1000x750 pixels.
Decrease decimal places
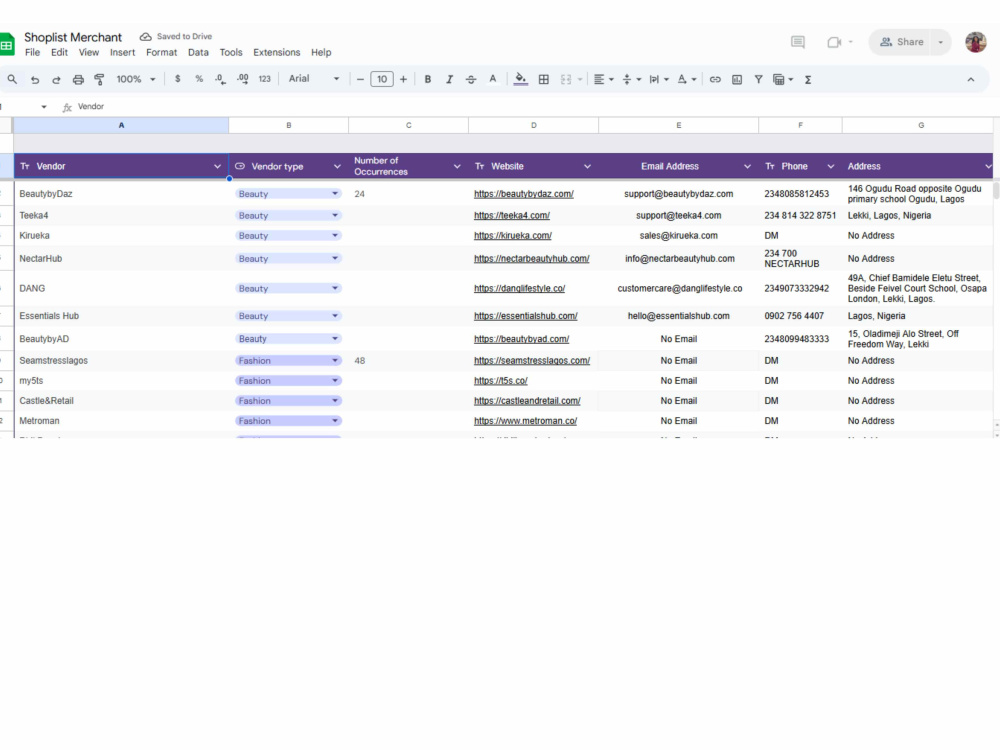pos(220,79)
